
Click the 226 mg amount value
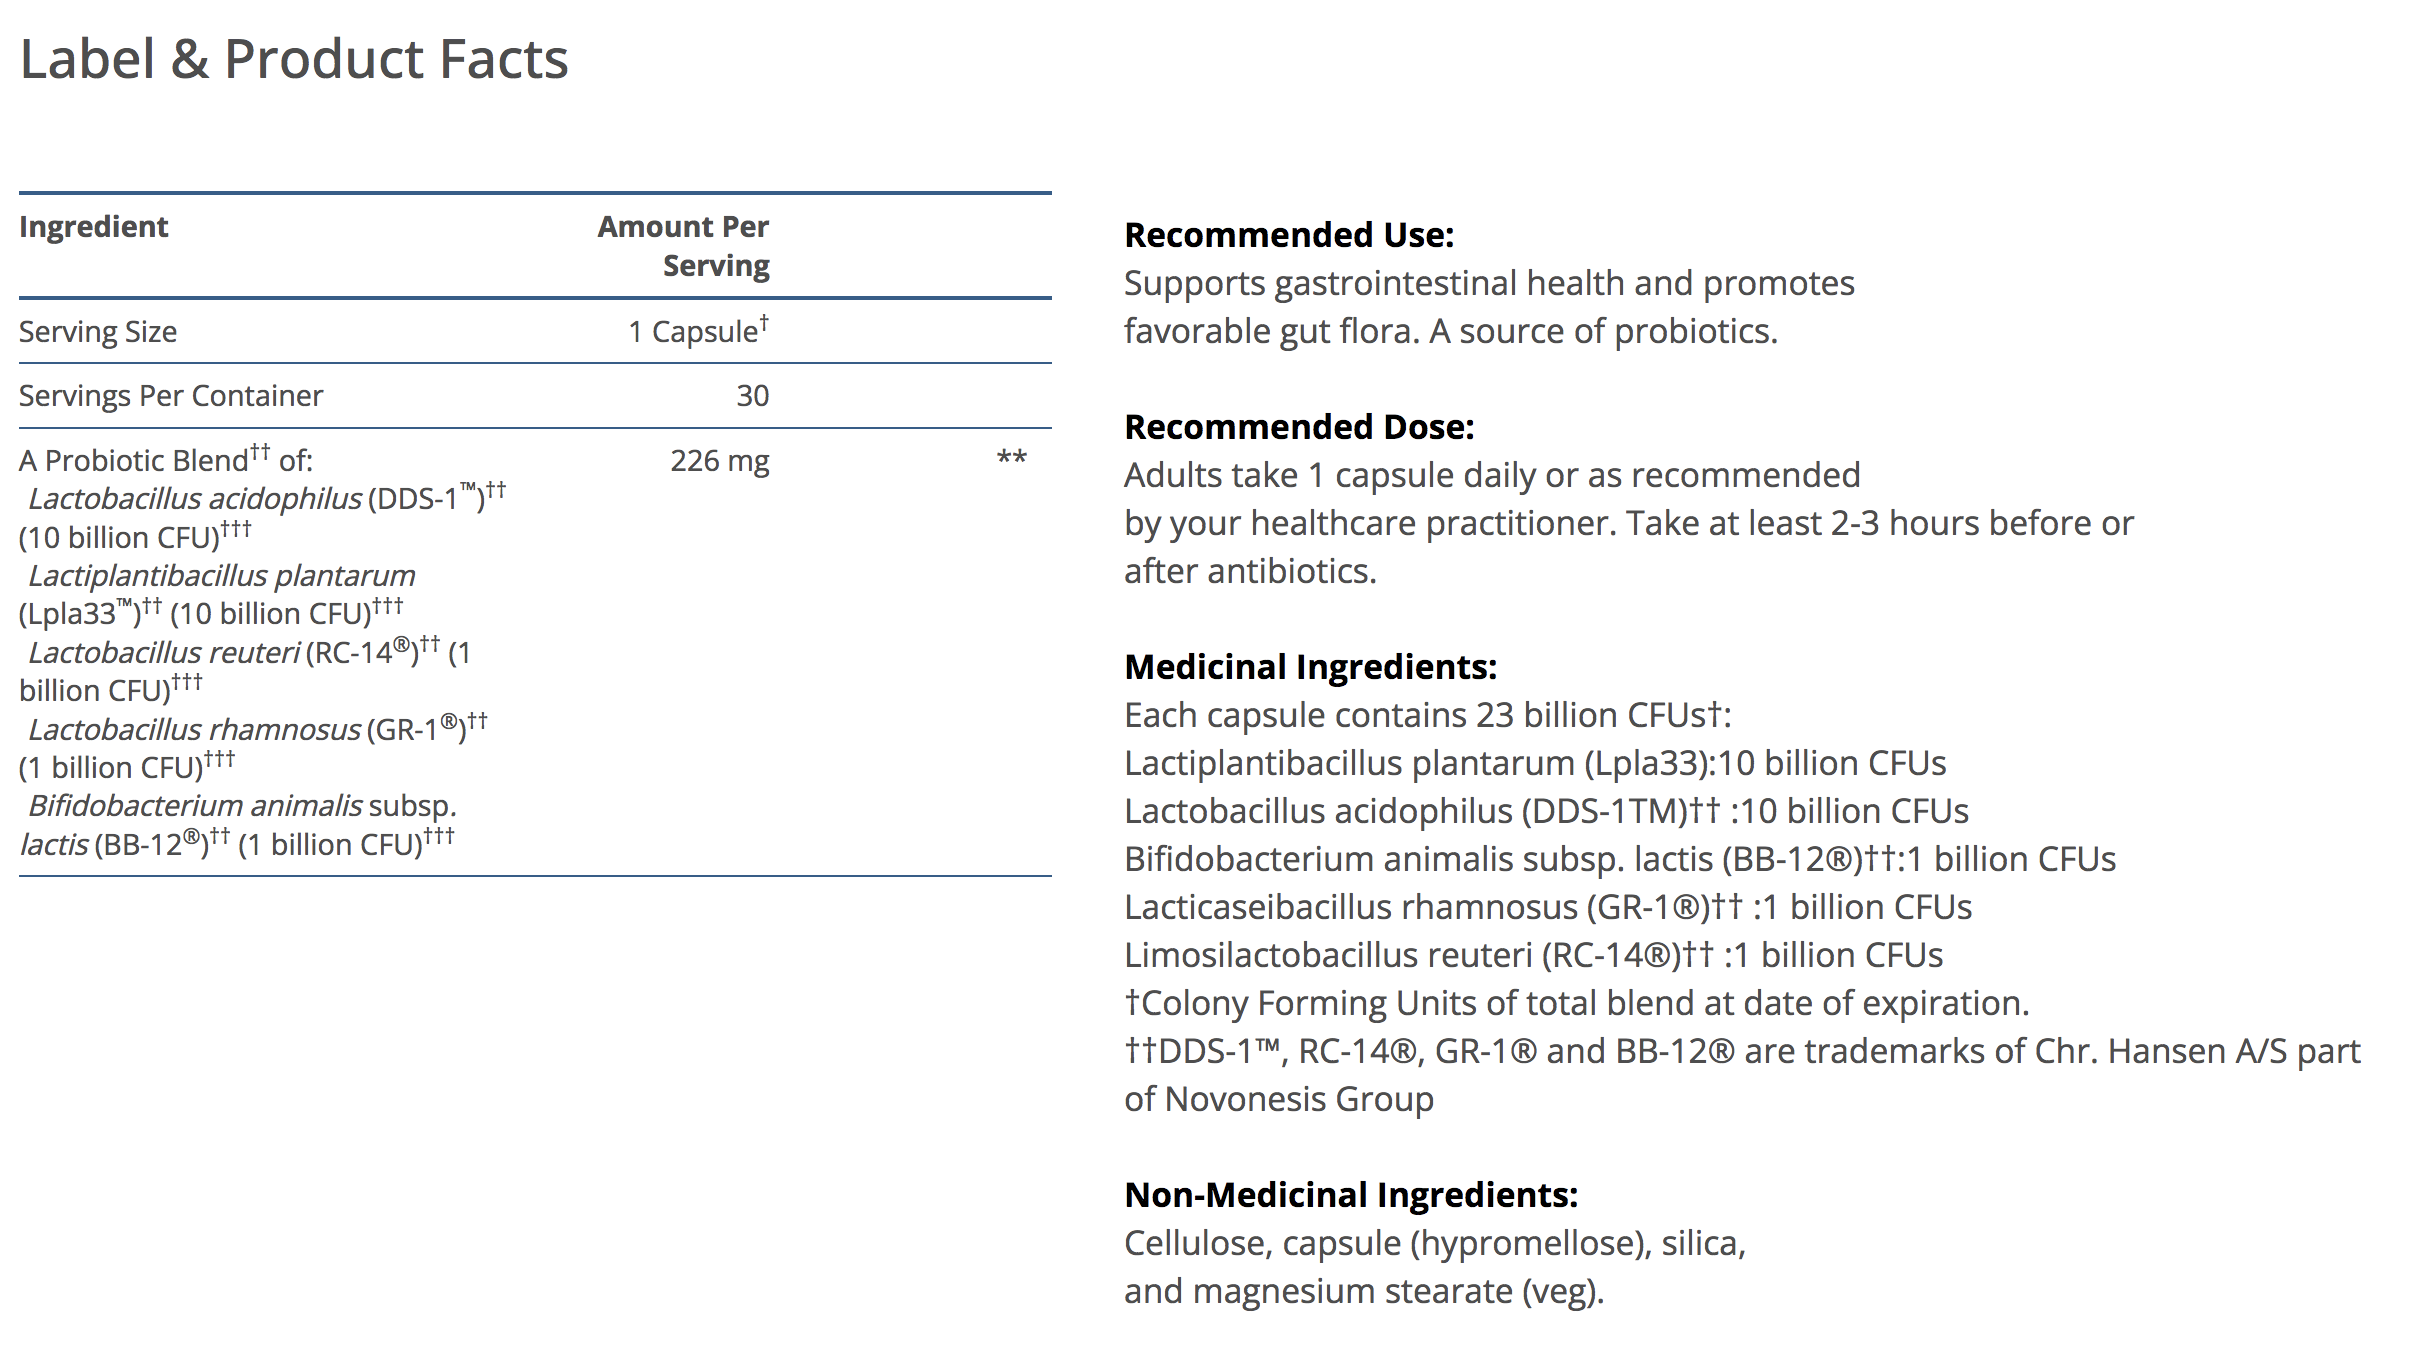click(719, 461)
